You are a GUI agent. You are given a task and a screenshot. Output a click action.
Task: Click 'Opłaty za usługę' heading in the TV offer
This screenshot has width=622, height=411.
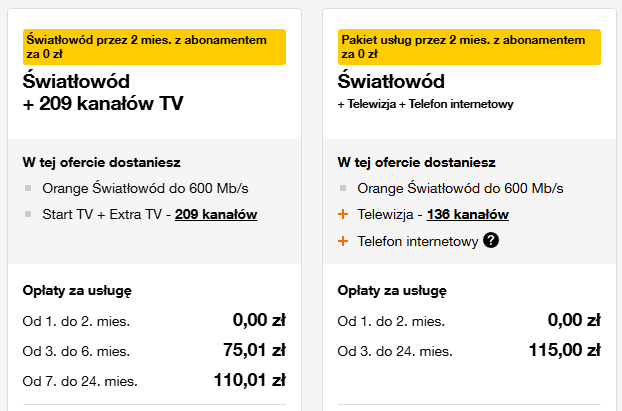coord(77,291)
